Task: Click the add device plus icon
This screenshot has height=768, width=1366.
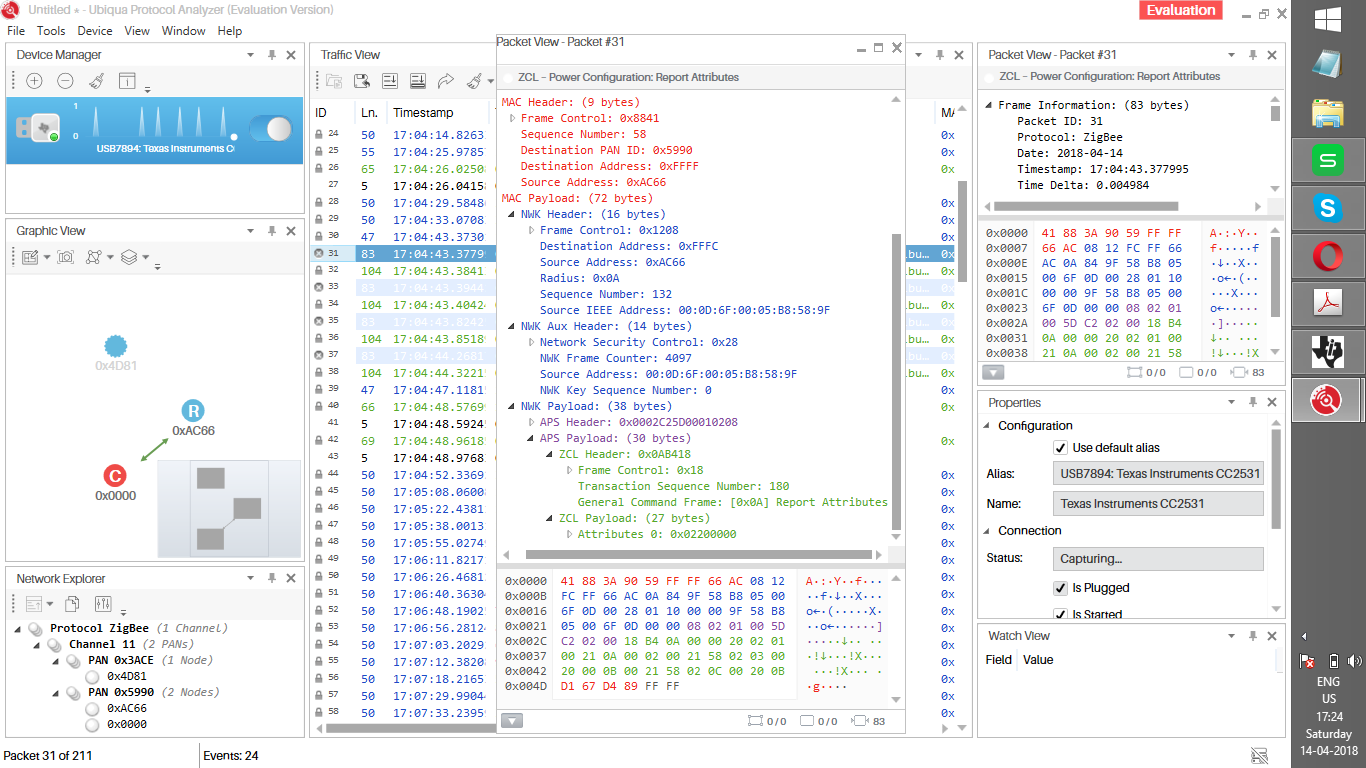Action: click(x=34, y=81)
